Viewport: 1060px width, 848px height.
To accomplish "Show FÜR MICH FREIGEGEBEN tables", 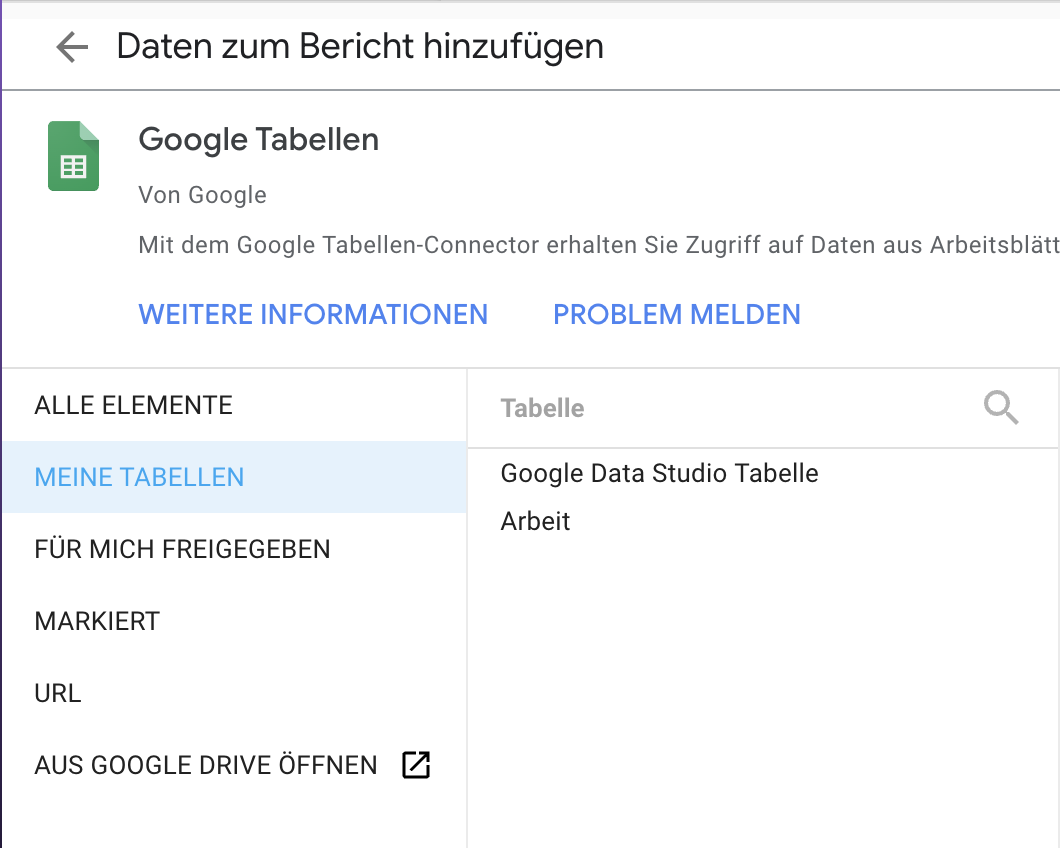I will (183, 549).
